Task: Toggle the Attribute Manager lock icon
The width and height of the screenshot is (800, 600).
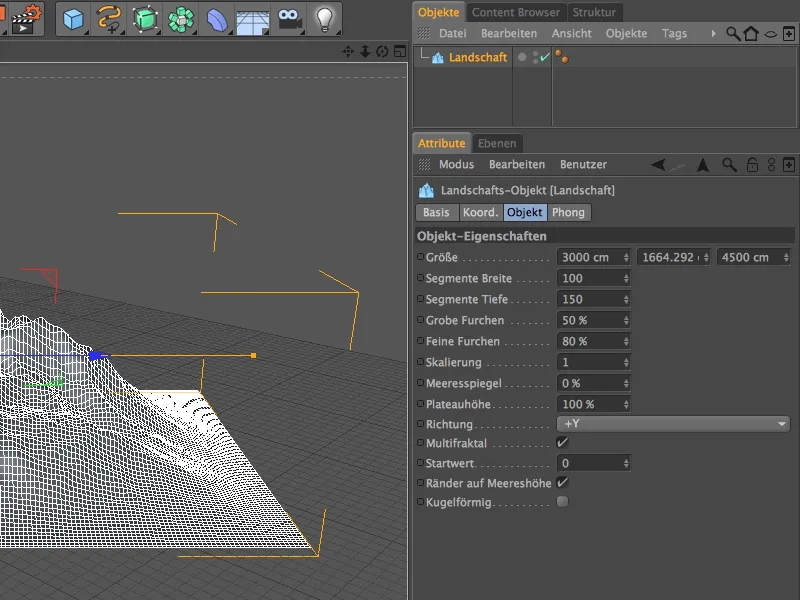Action: point(752,165)
